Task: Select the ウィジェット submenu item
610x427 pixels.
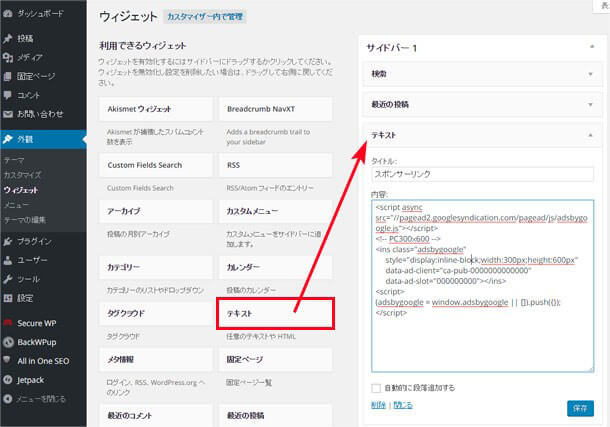Action: (21, 190)
